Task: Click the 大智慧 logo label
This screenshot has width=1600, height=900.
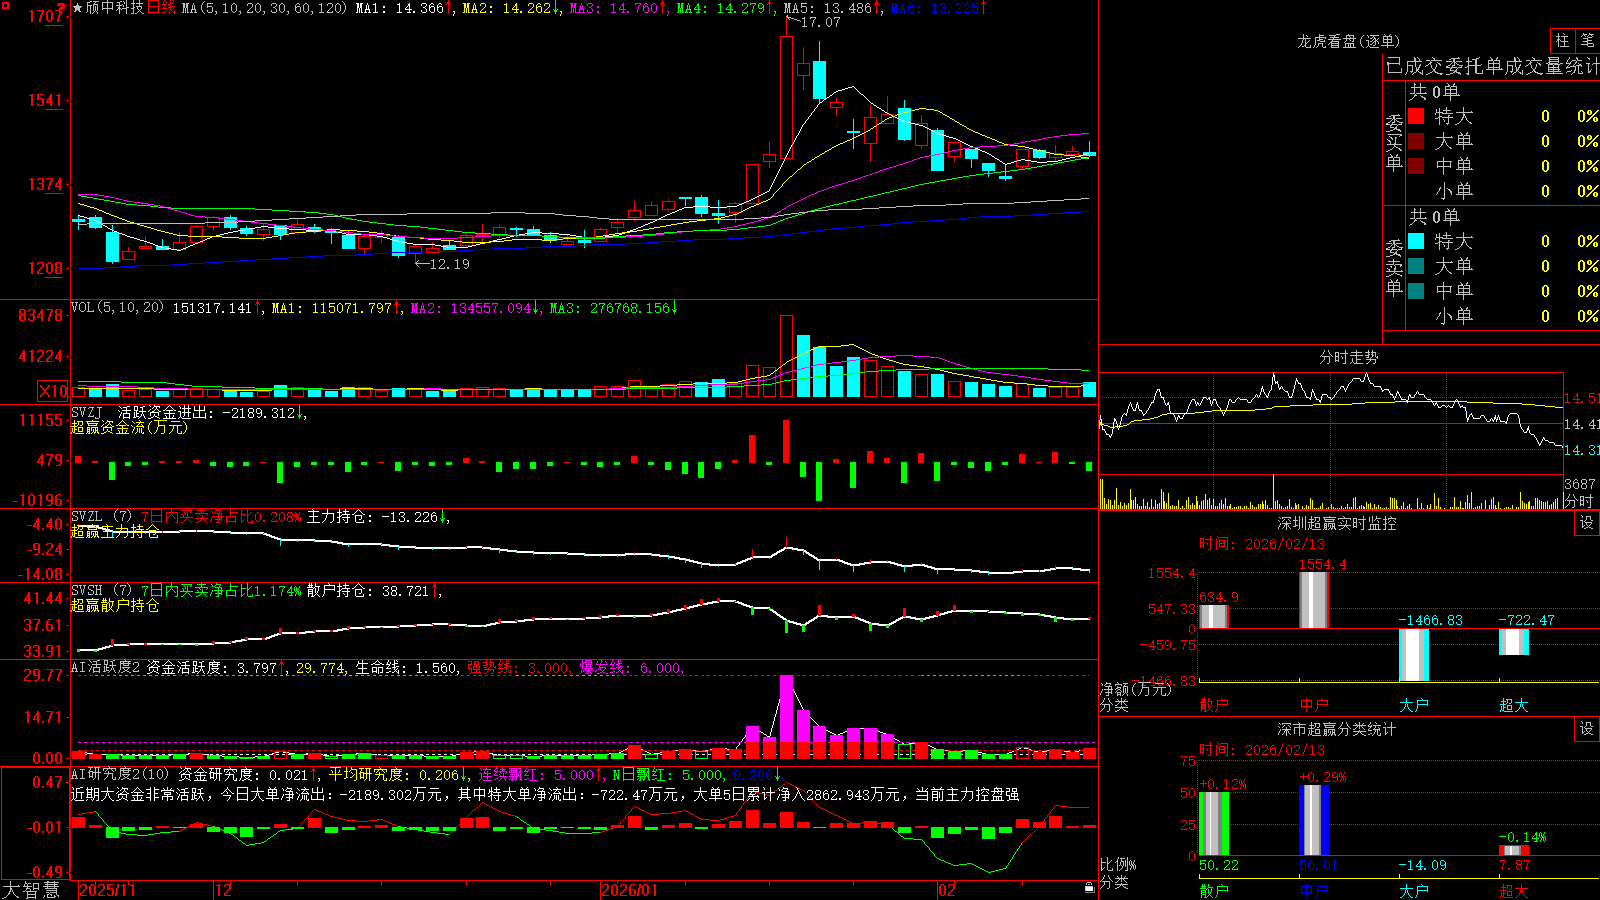Action: tap(31, 890)
